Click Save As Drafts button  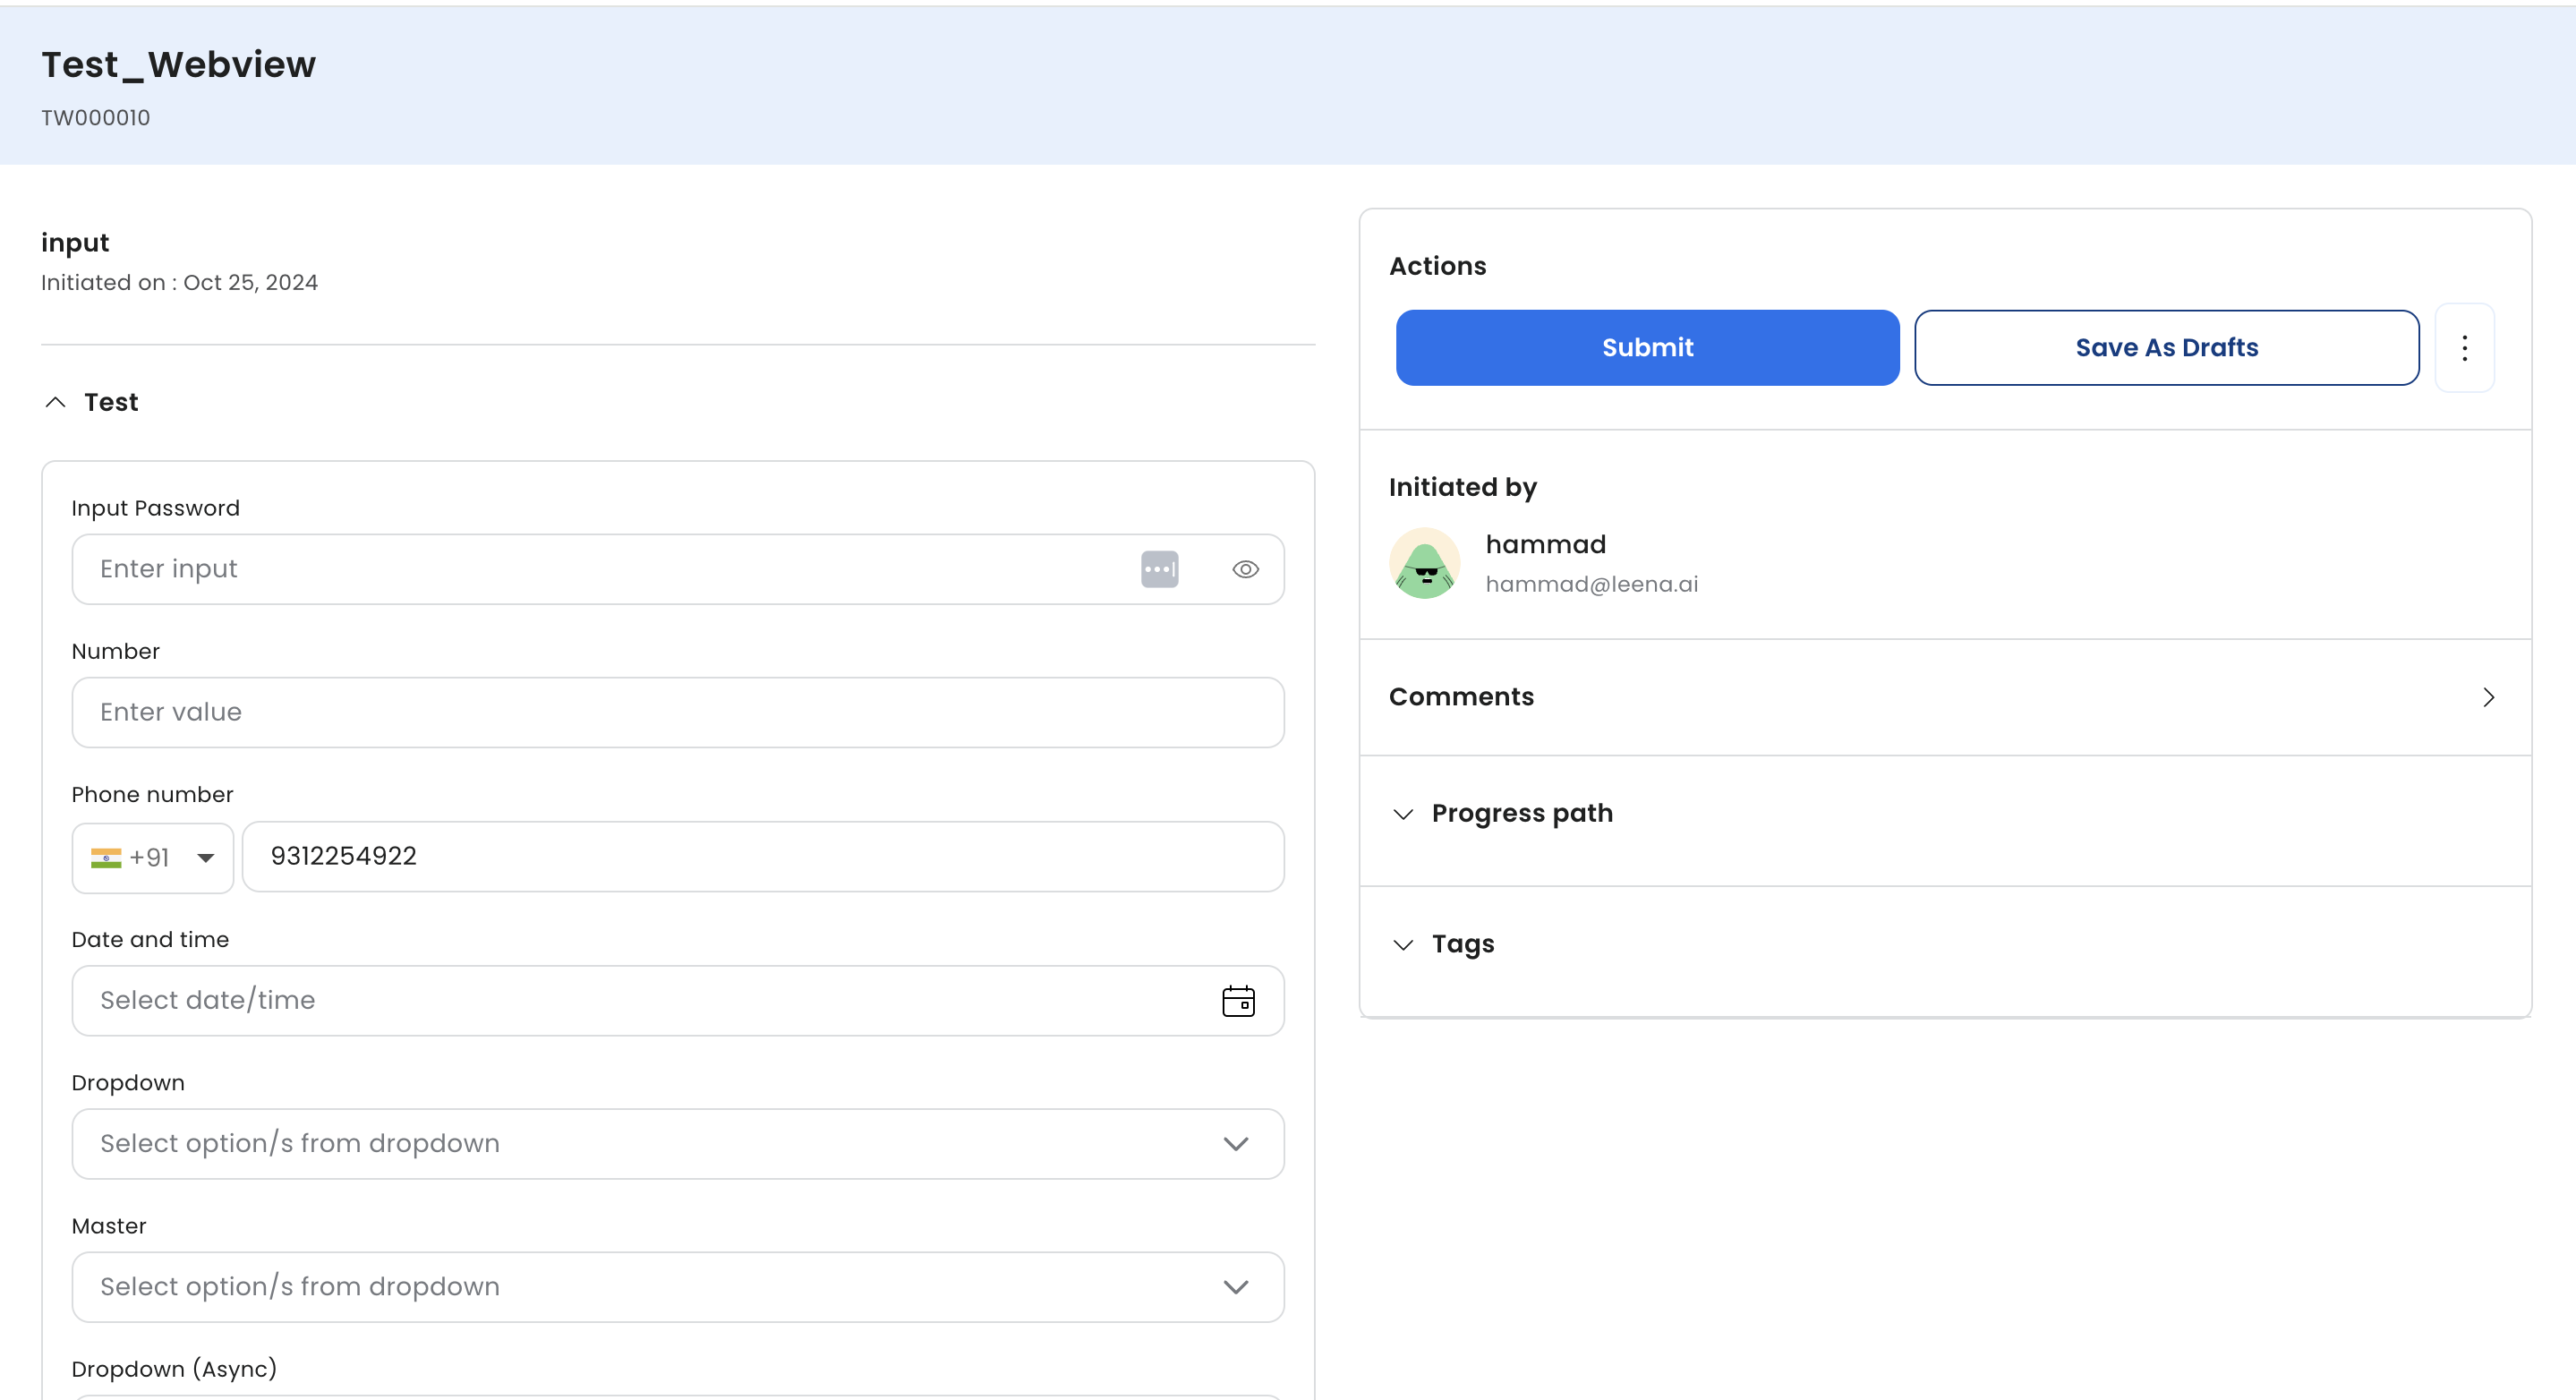[x=2166, y=348]
